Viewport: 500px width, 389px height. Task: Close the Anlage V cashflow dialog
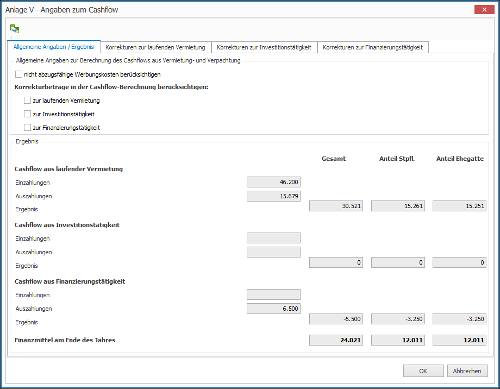tap(484, 10)
